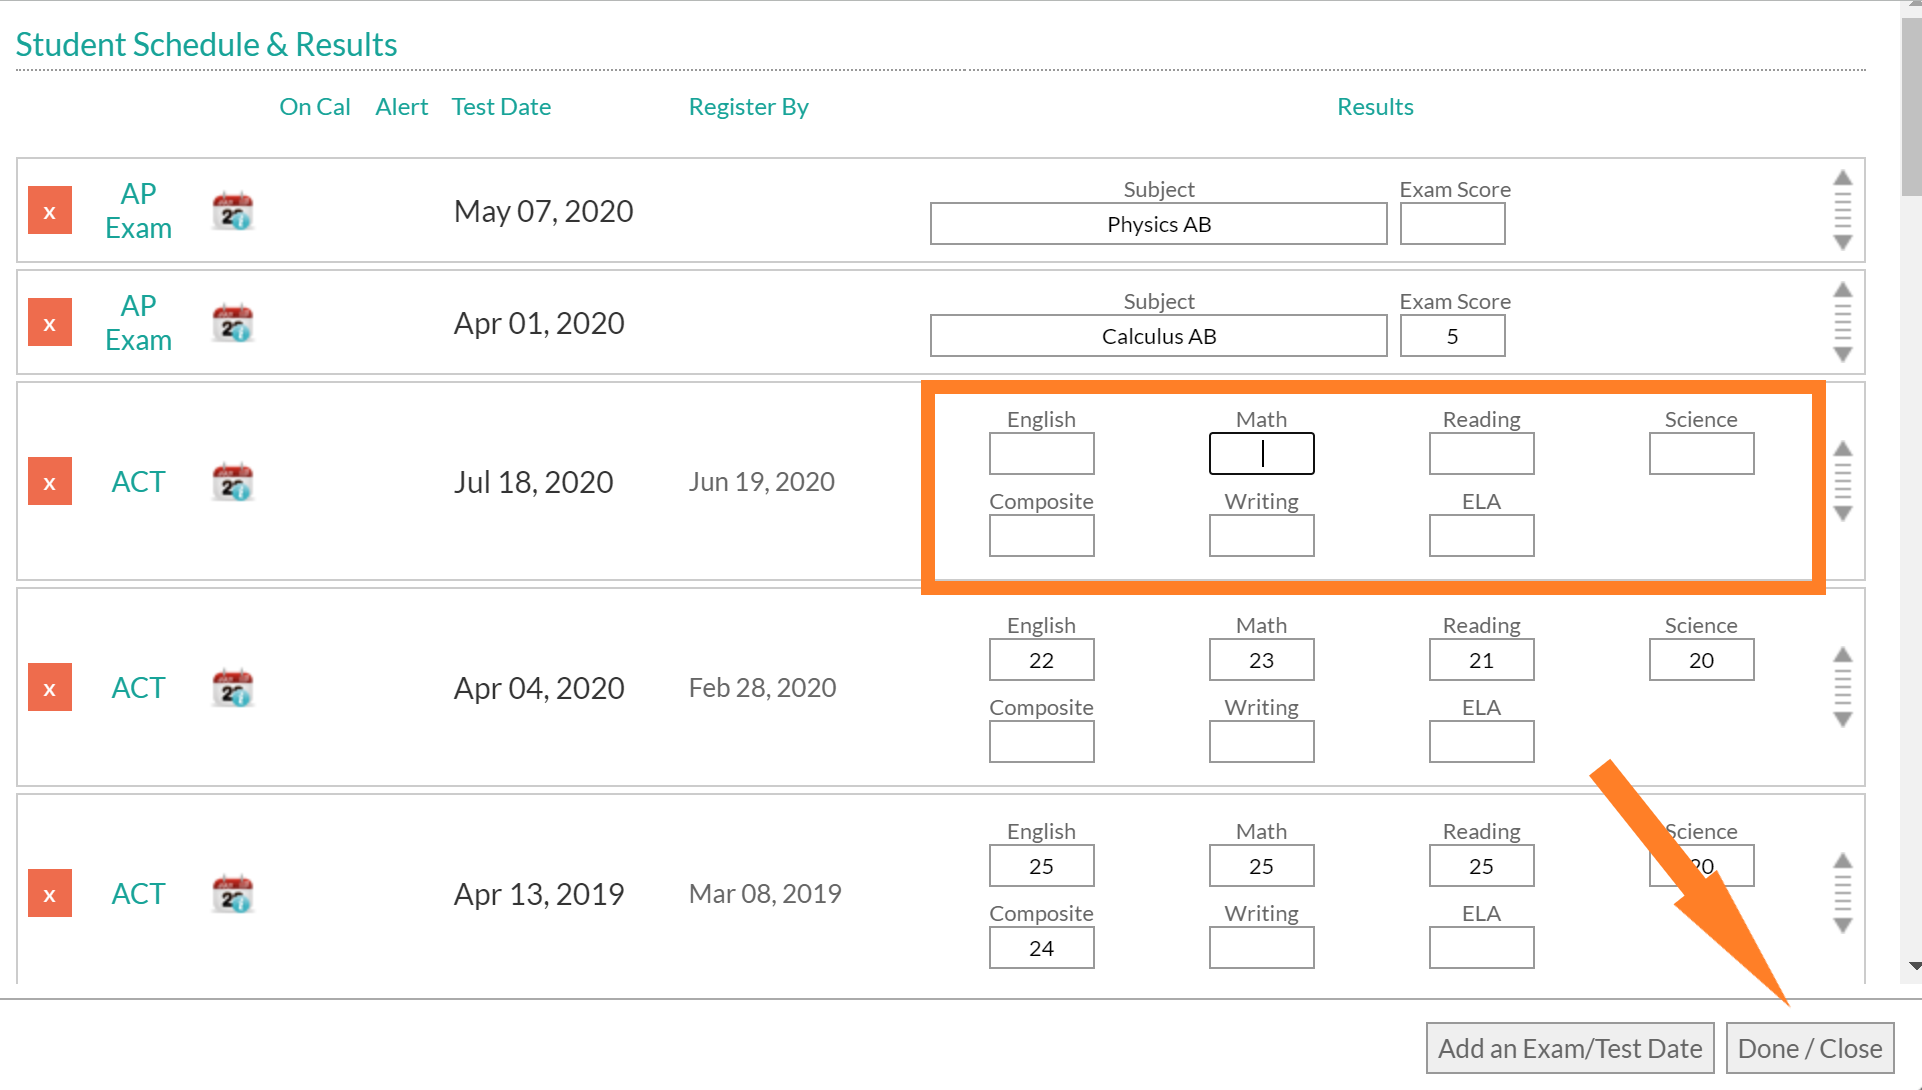
Task: Click the Test Date column header
Action: [501, 107]
